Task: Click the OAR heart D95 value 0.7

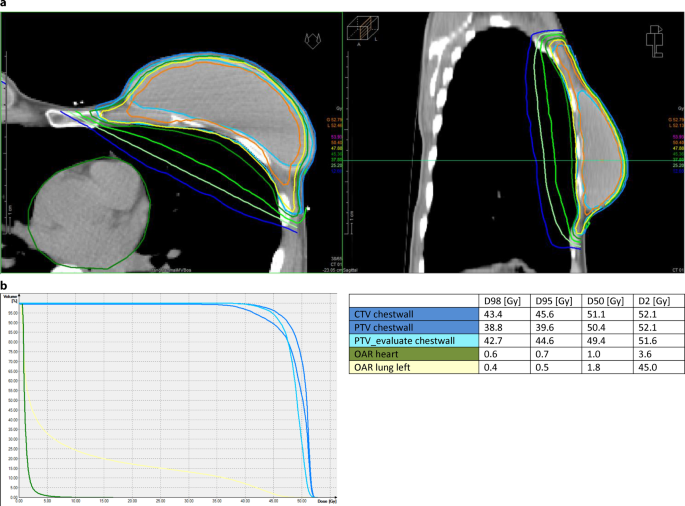Action: point(542,354)
